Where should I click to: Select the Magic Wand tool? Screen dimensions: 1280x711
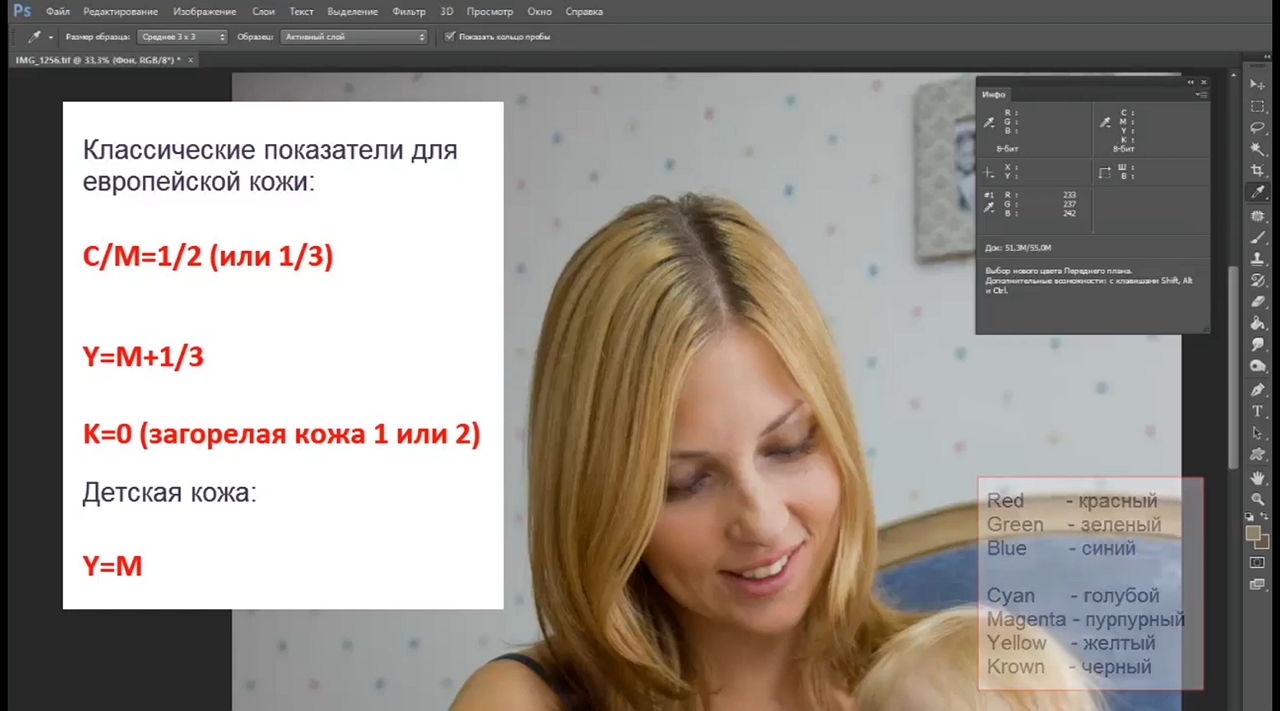(x=1258, y=149)
